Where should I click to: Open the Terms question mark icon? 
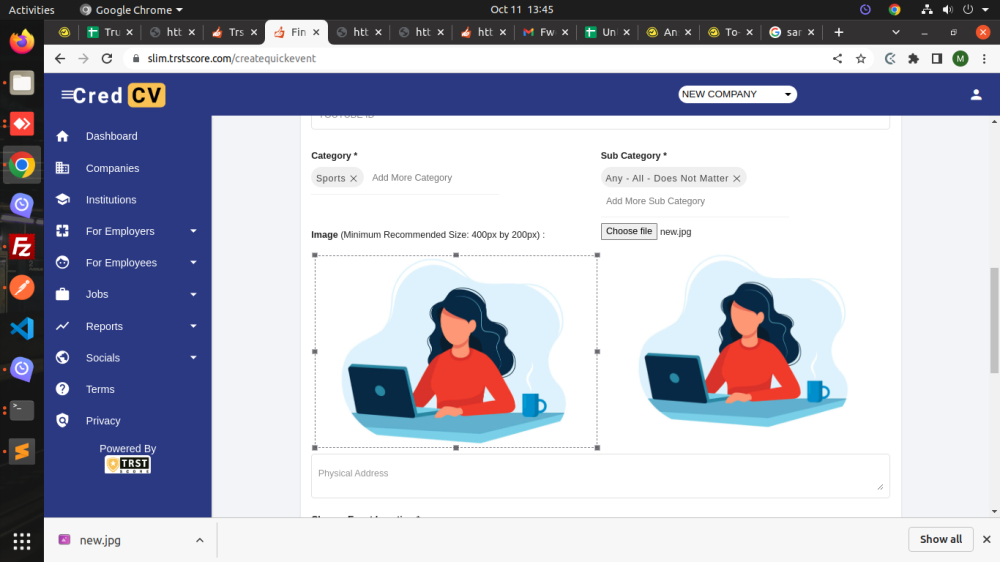tap(62, 388)
